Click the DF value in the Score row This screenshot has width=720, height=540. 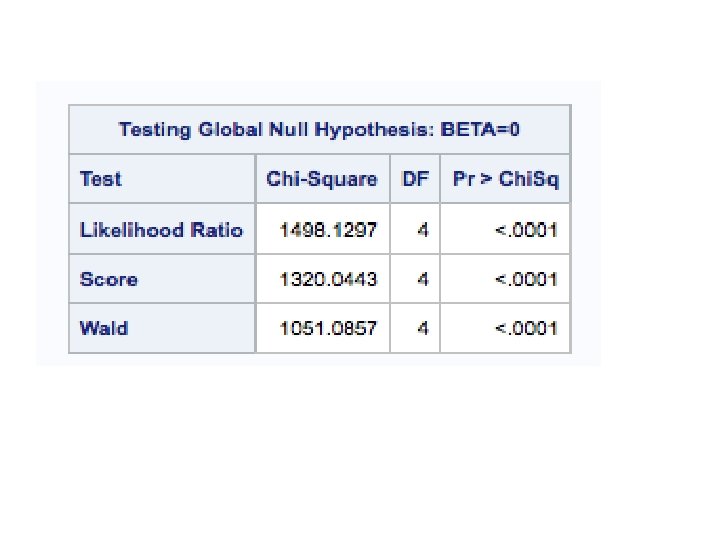click(x=424, y=279)
